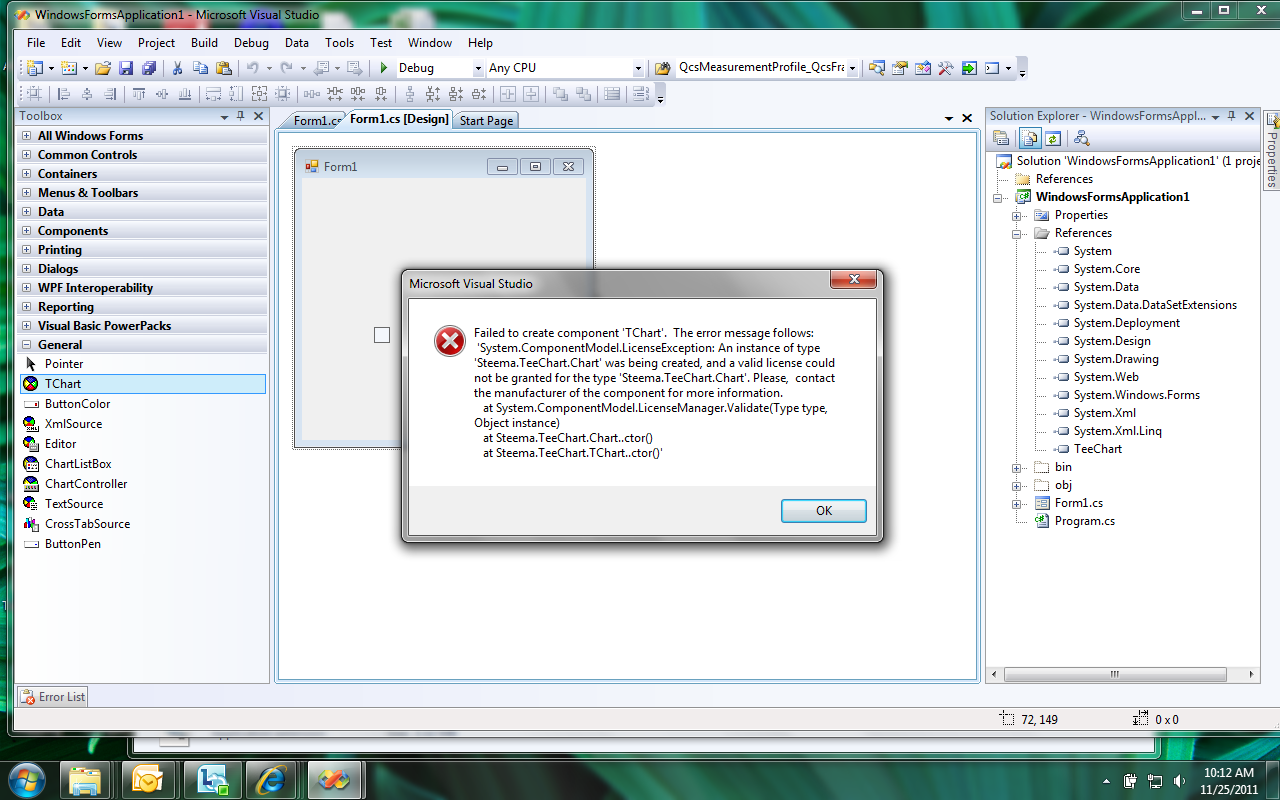Click the Bring to Front layout icon
This screenshot has width=1280, height=800.
pos(559,94)
